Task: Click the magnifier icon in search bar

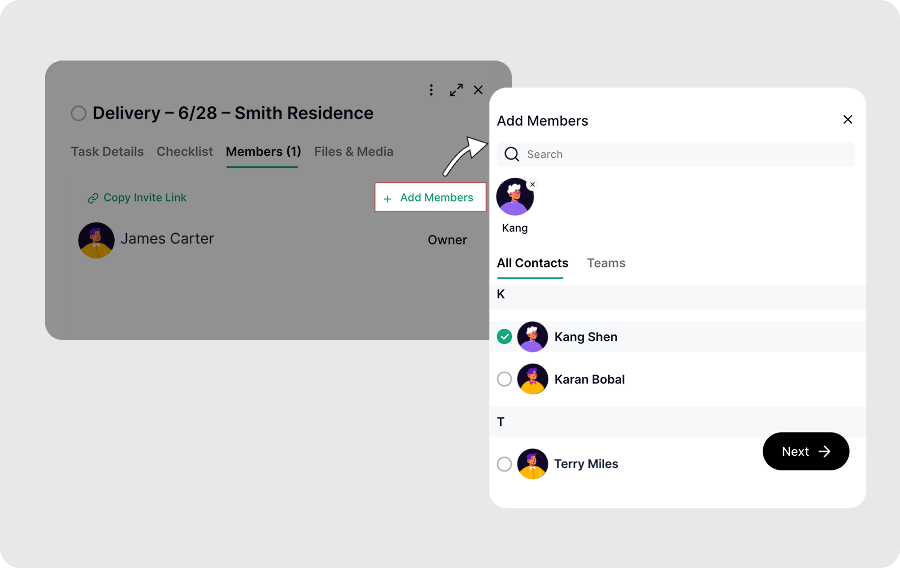Action: (512, 154)
